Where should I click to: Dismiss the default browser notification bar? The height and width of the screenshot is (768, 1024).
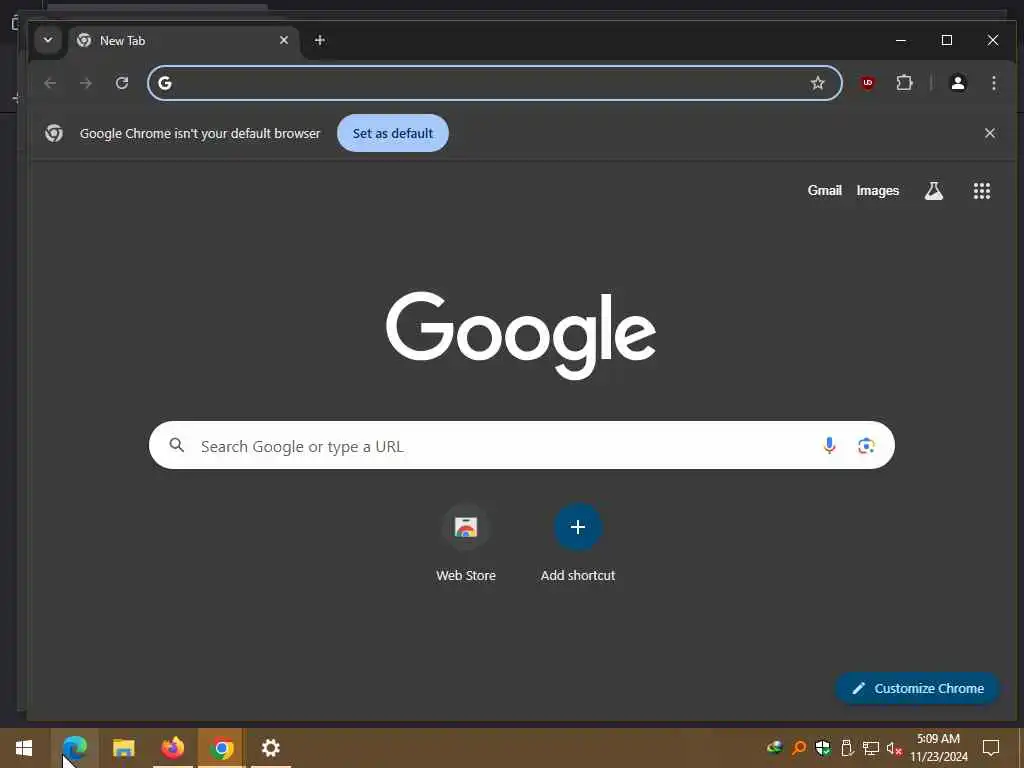[989, 133]
